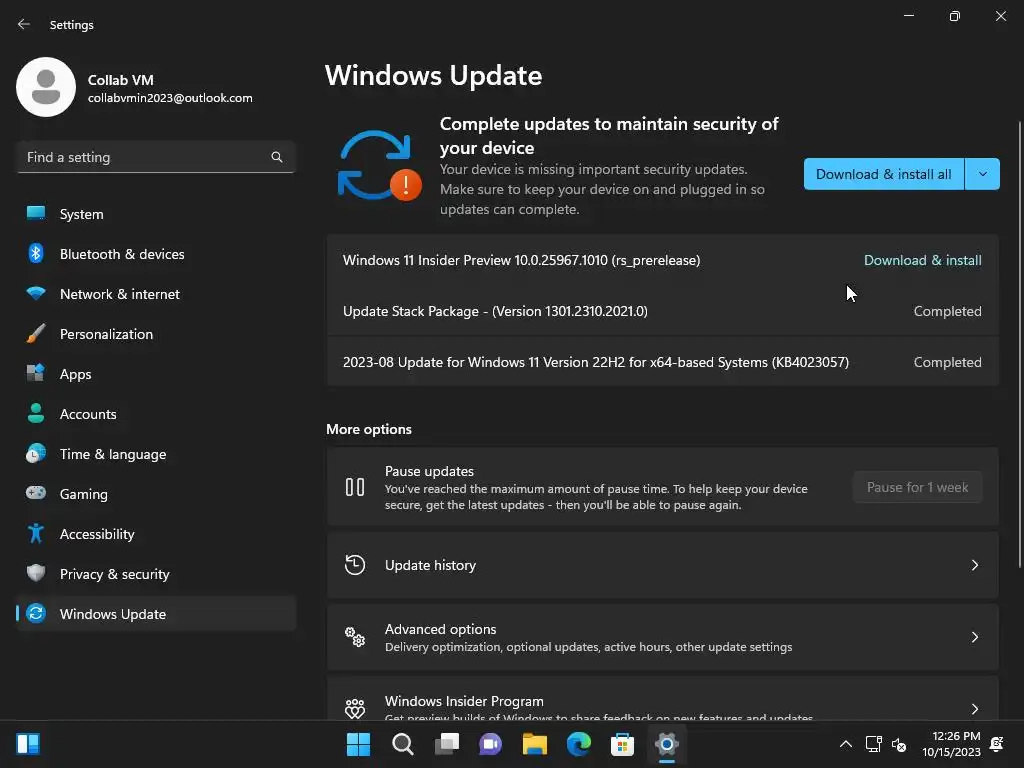
Task: Open Network & internet settings
Action: 155,293
